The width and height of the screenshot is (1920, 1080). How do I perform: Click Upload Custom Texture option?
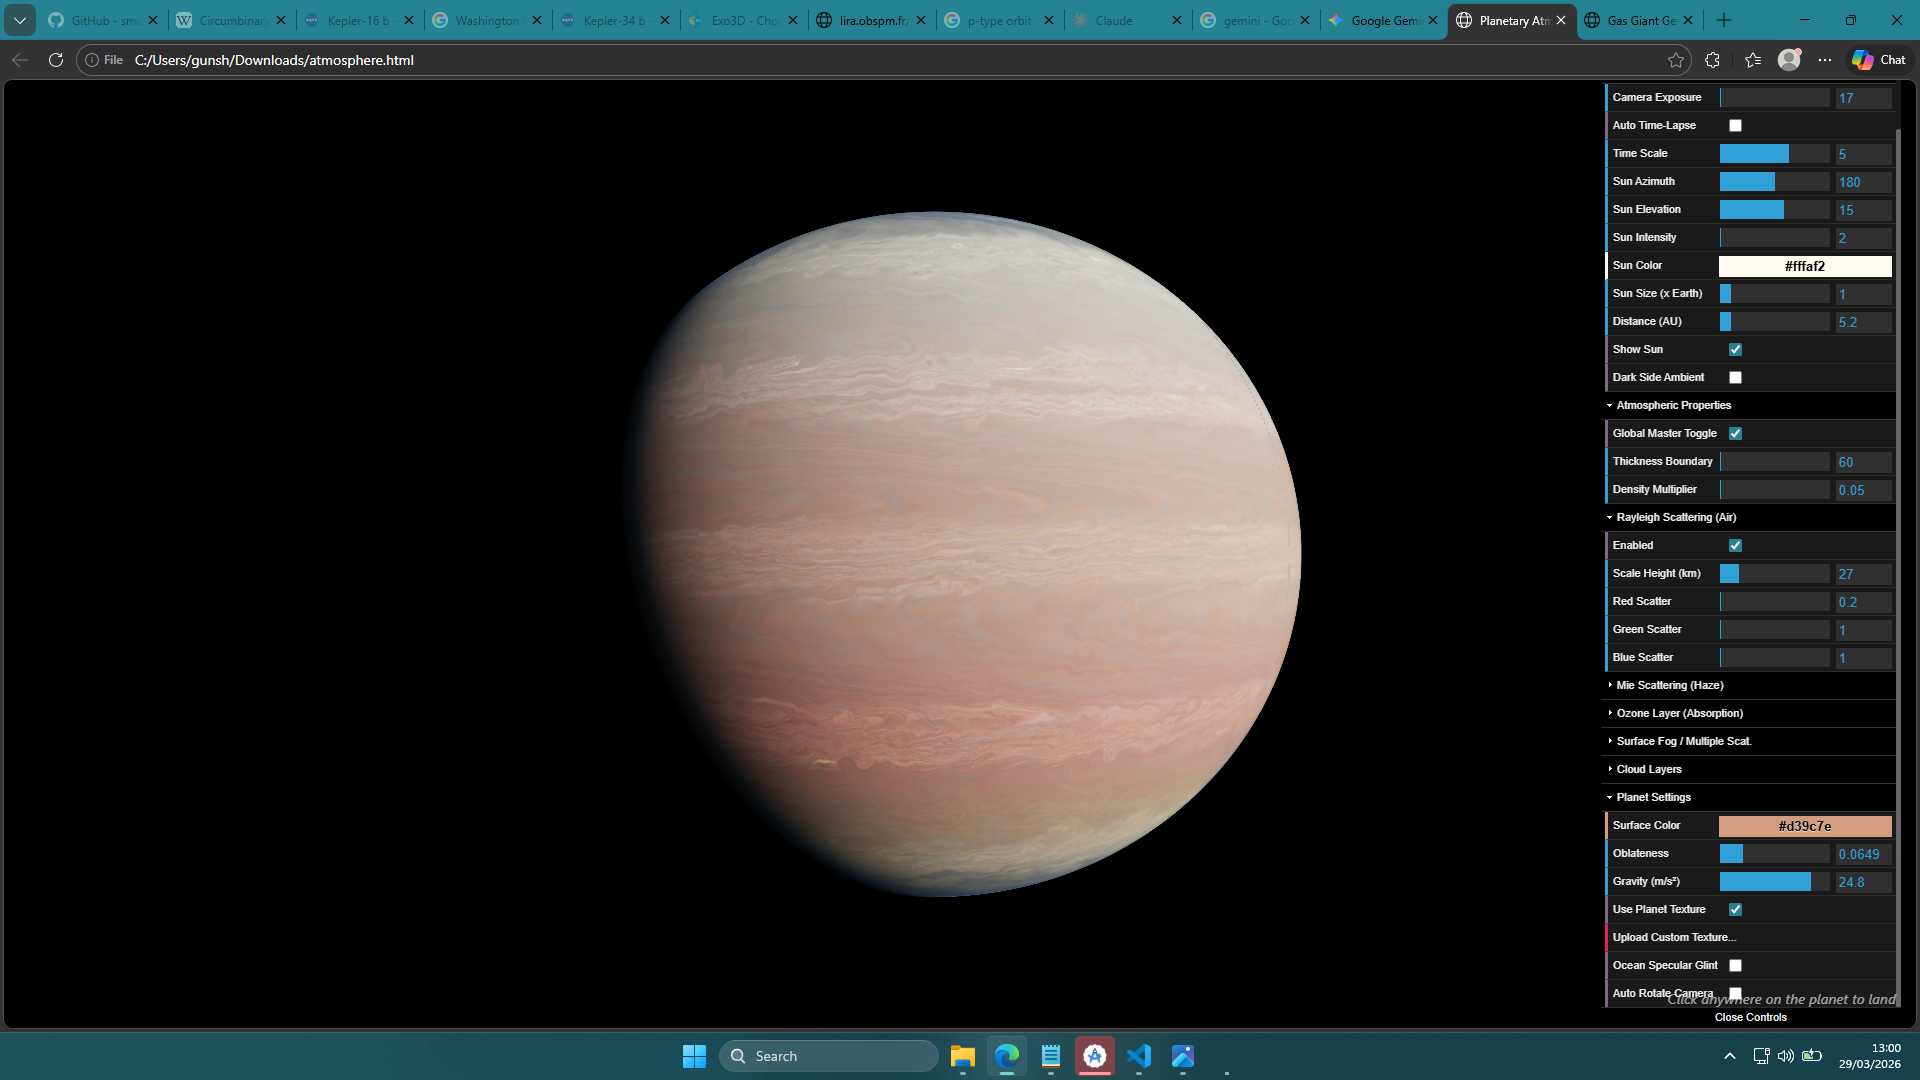pyautogui.click(x=1673, y=938)
